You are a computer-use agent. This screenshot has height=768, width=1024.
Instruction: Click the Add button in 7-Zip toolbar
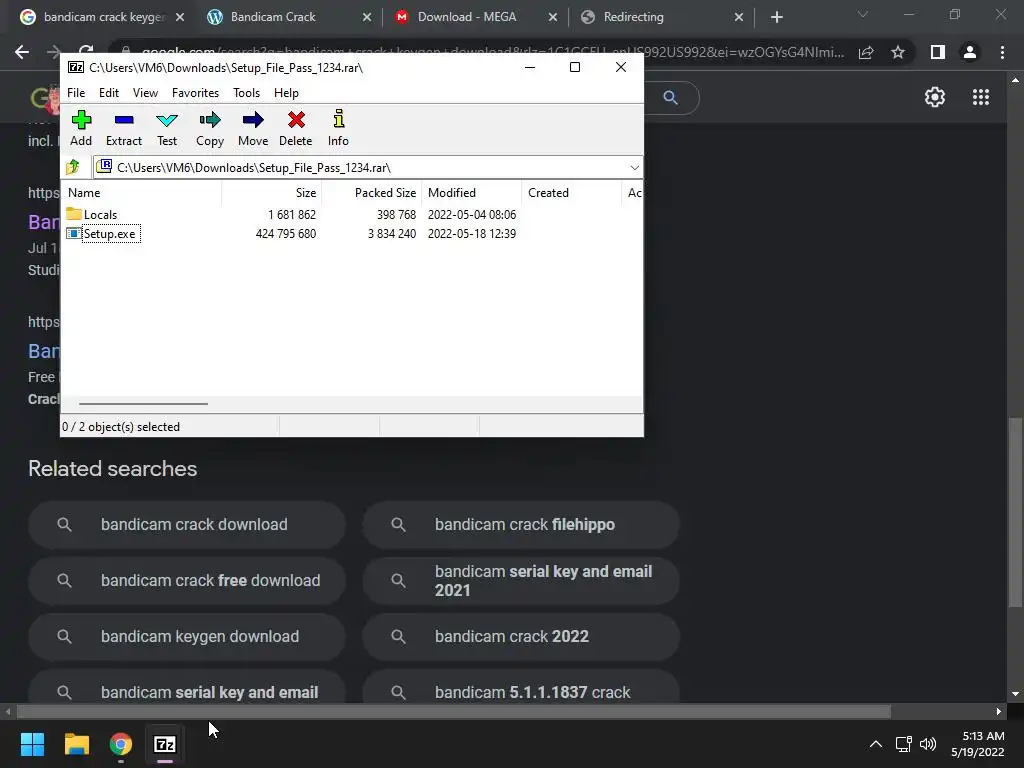click(x=81, y=128)
